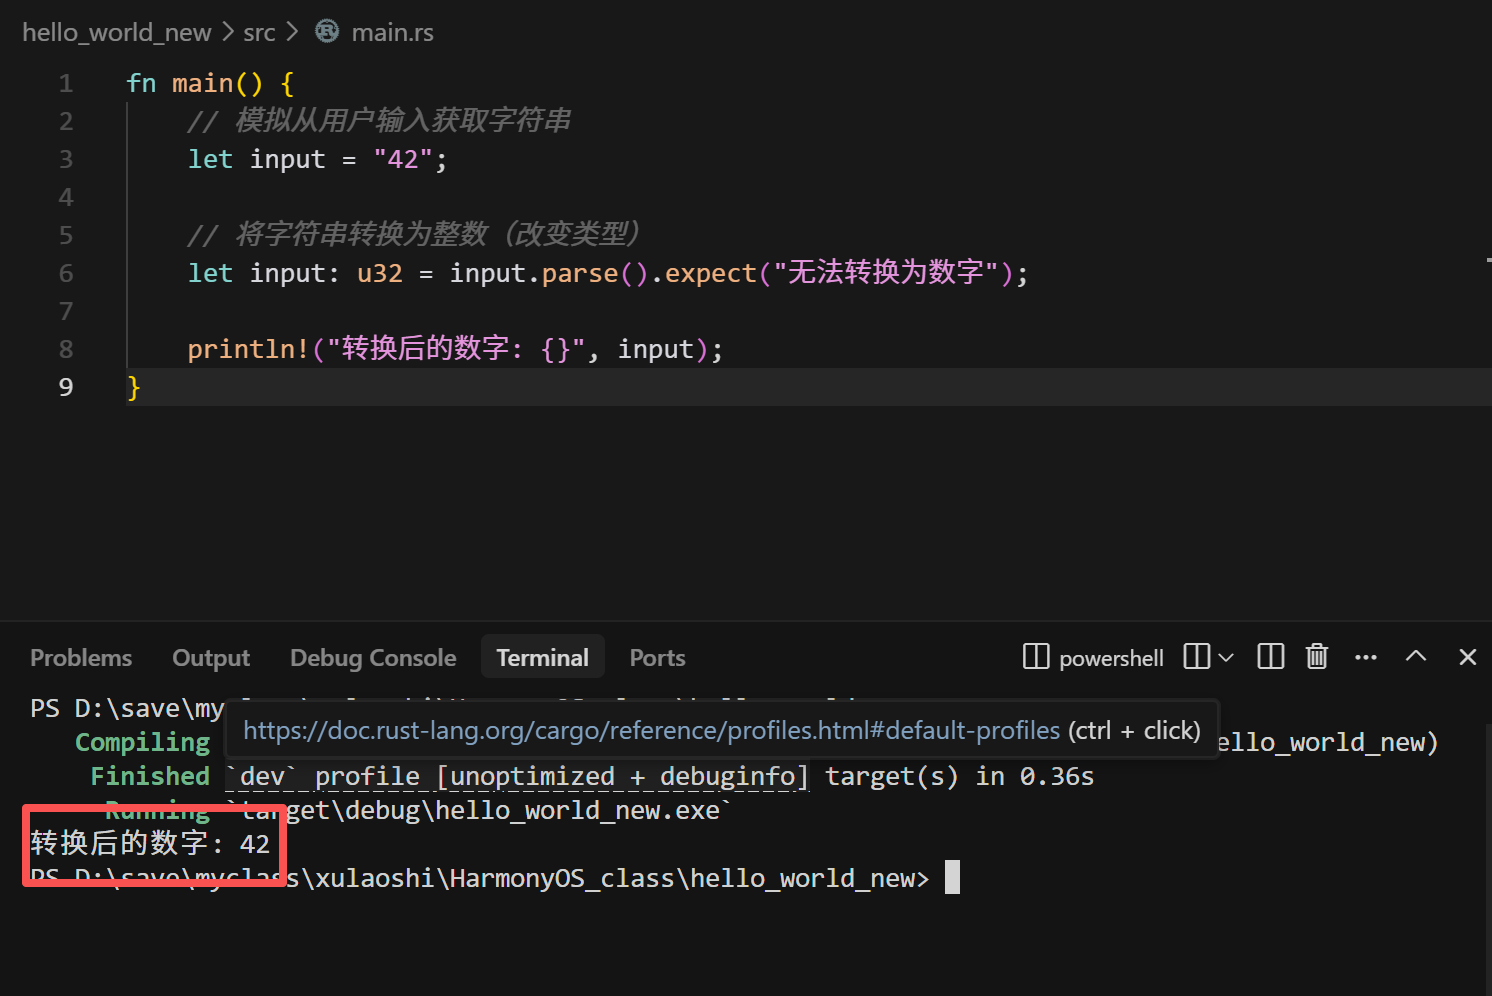
Task: Click hello_world_new.exe path in terminal
Action: pyautogui.click(x=480, y=810)
